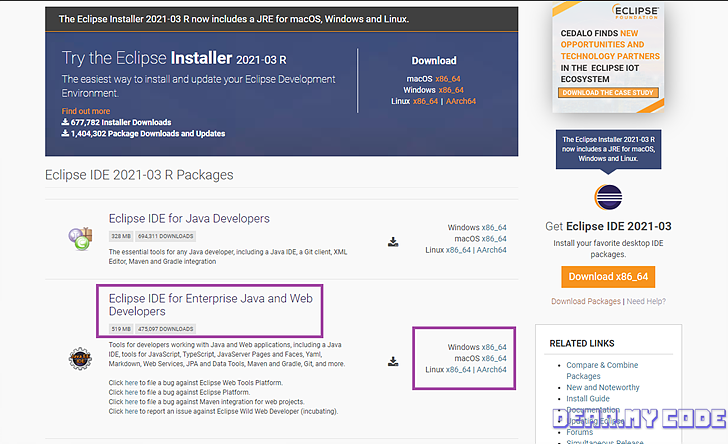Select Windows x86_64 for Enterprise Java package
This screenshot has width=728, height=444.
coord(494,347)
